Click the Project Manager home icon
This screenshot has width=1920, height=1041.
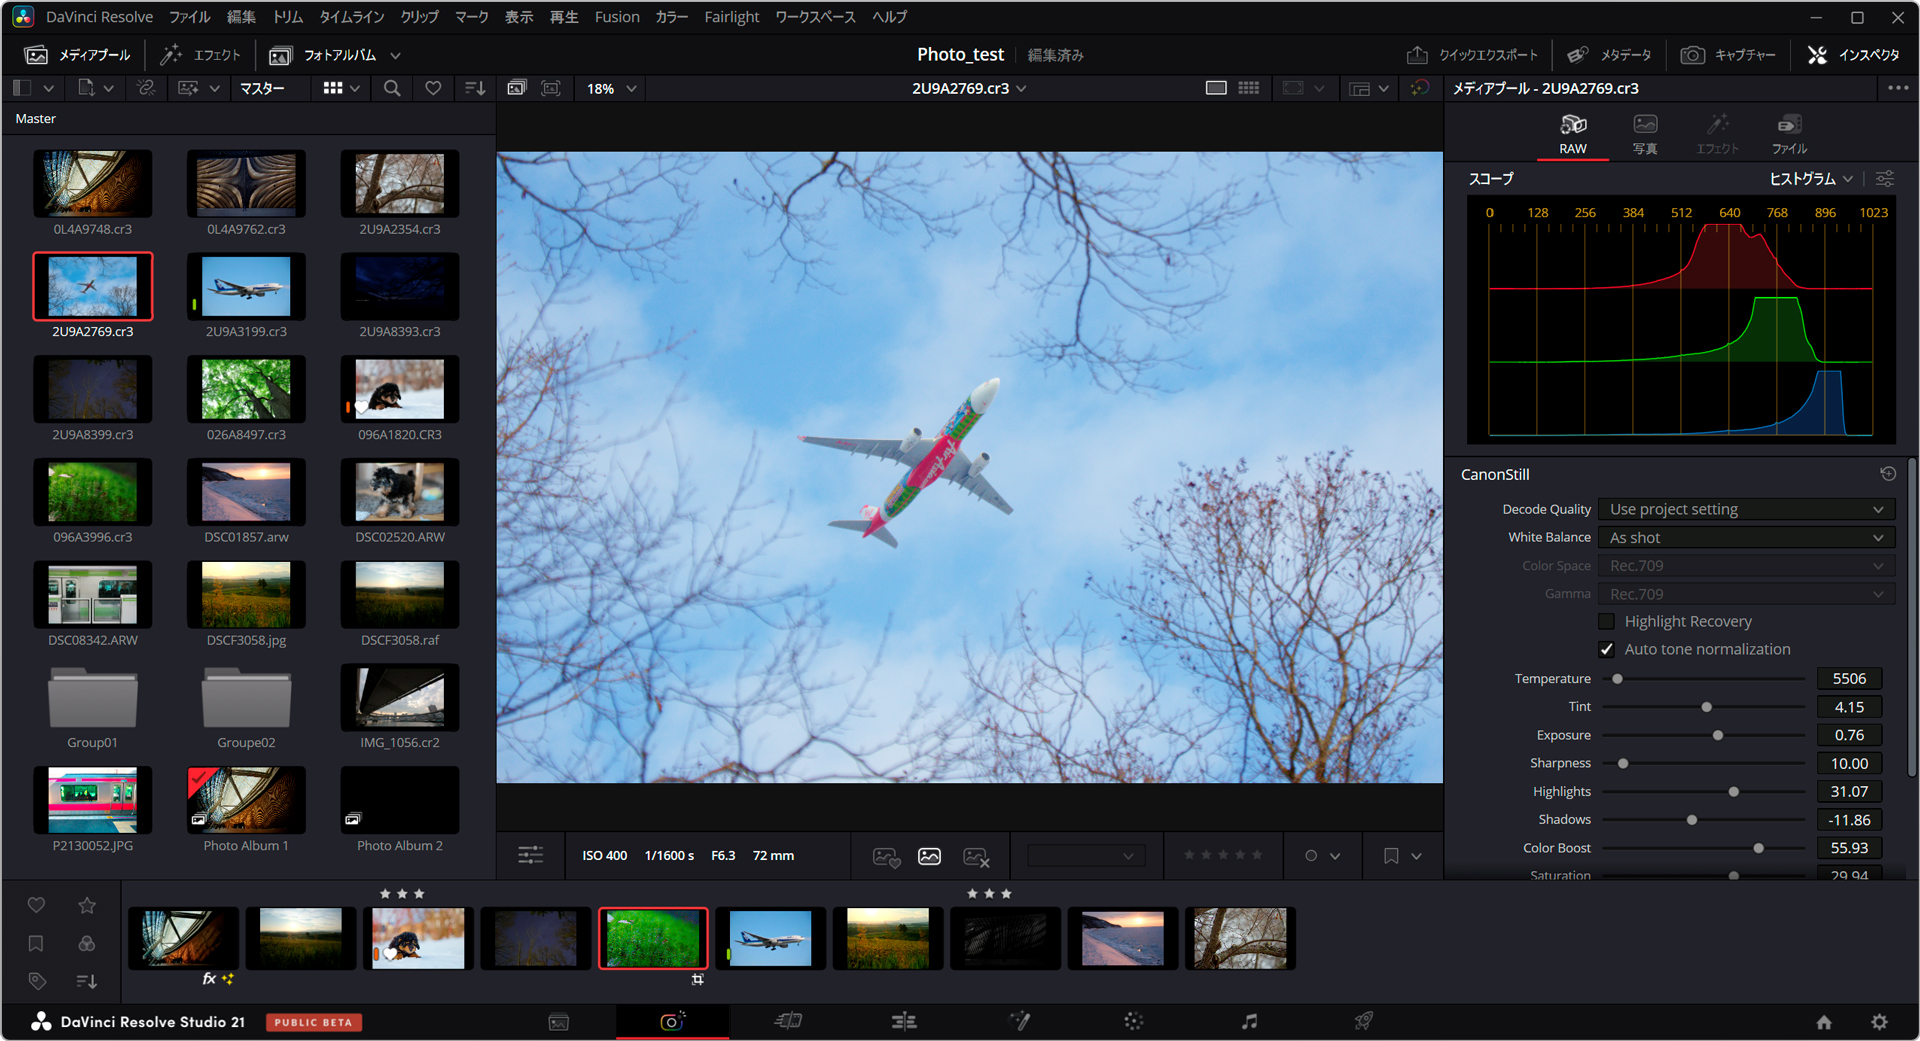[x=1824, y=1022]
